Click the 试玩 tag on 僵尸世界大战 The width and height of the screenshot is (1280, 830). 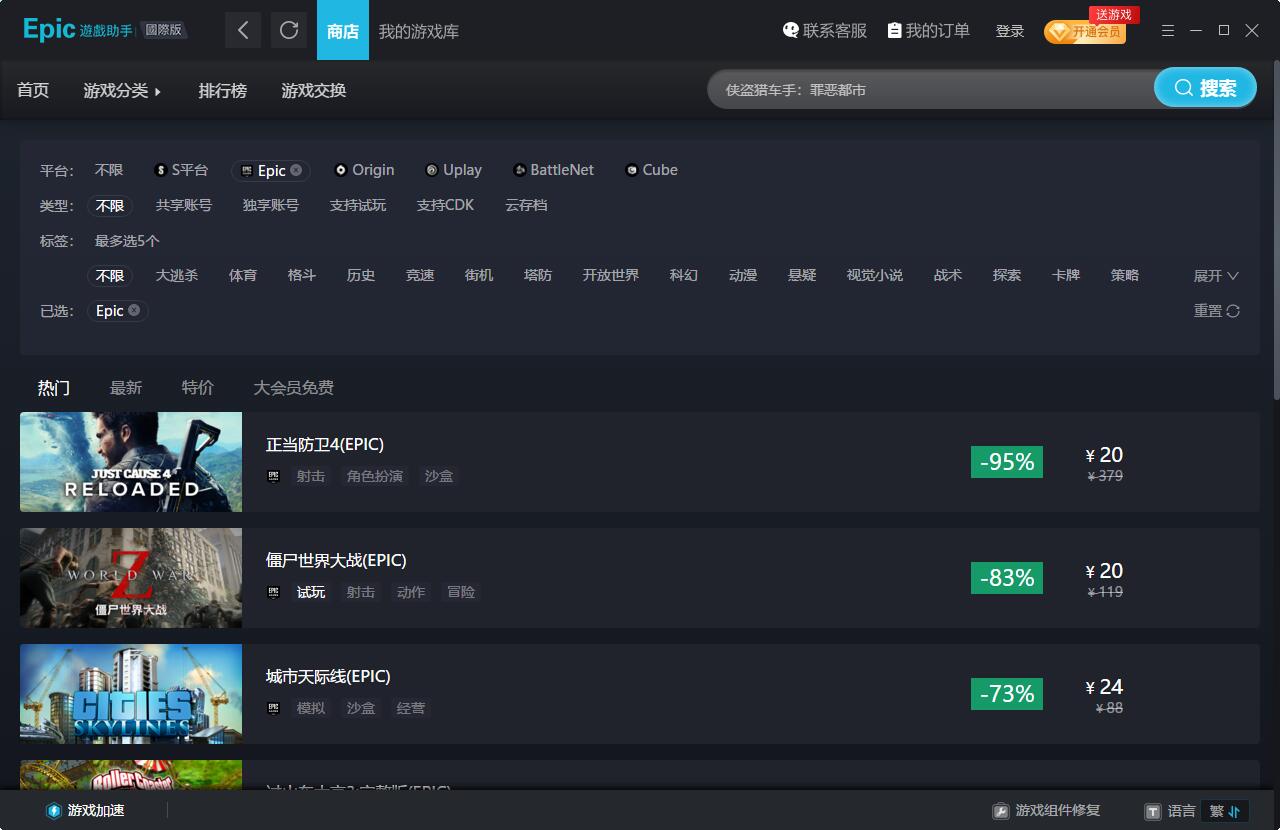coord(311,592)
